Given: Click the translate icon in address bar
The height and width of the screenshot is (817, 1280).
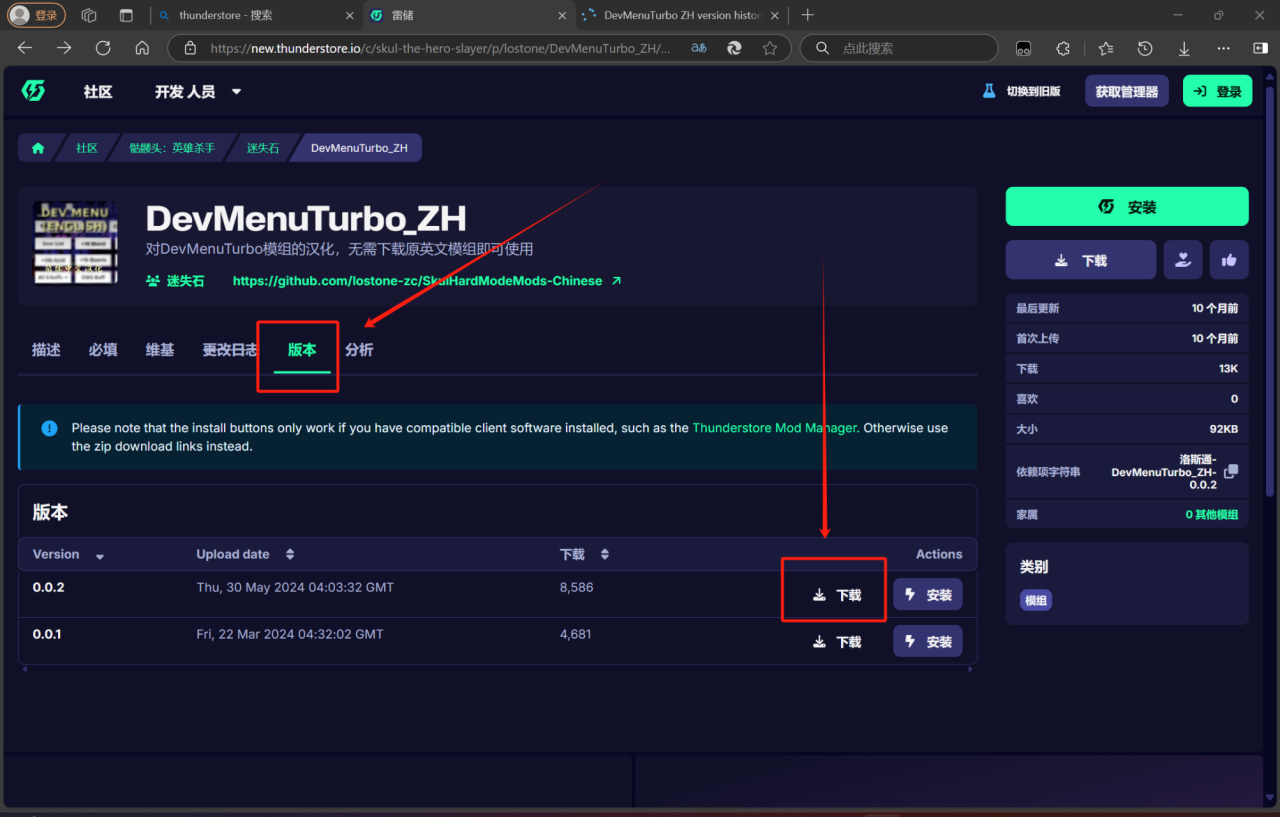Looking at the screenshot, I should point(699,48).
